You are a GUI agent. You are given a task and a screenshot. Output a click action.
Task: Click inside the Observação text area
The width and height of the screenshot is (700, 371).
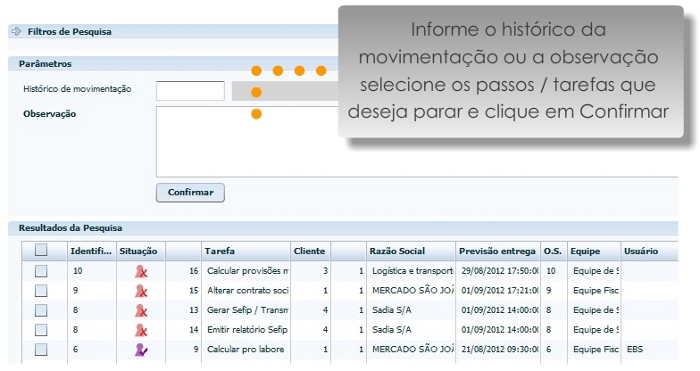click(x=417, y=142)
